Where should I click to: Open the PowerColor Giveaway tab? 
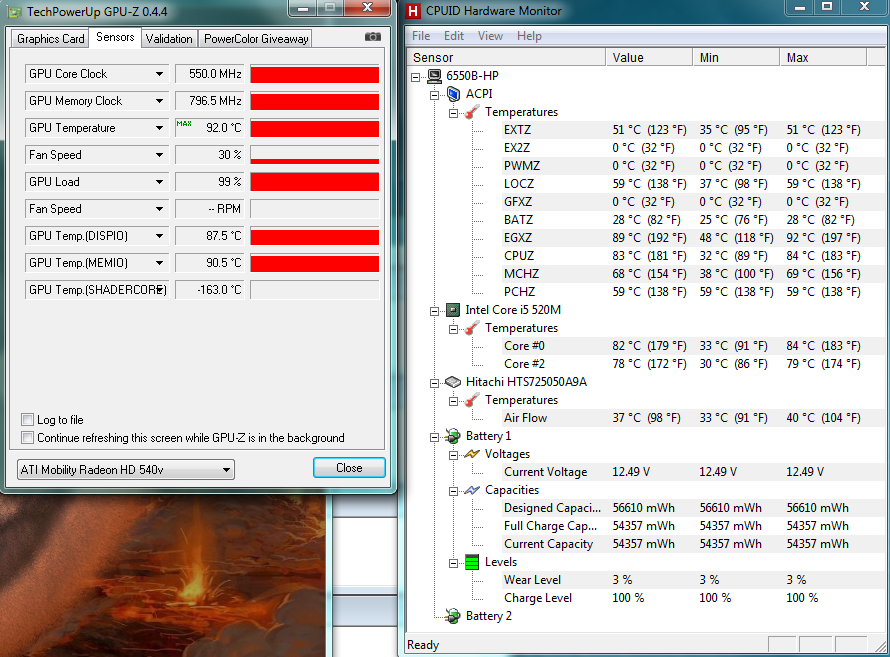pos(256,39)
